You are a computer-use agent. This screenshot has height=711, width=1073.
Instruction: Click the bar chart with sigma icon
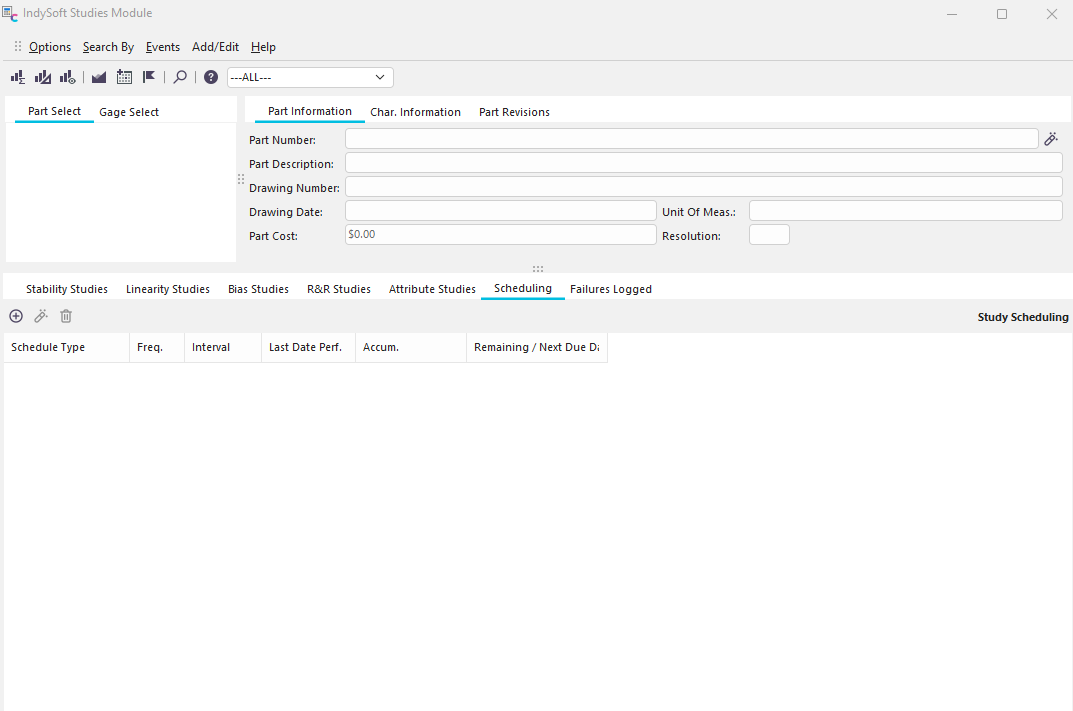pyautogui.click(x=18, y=77)
